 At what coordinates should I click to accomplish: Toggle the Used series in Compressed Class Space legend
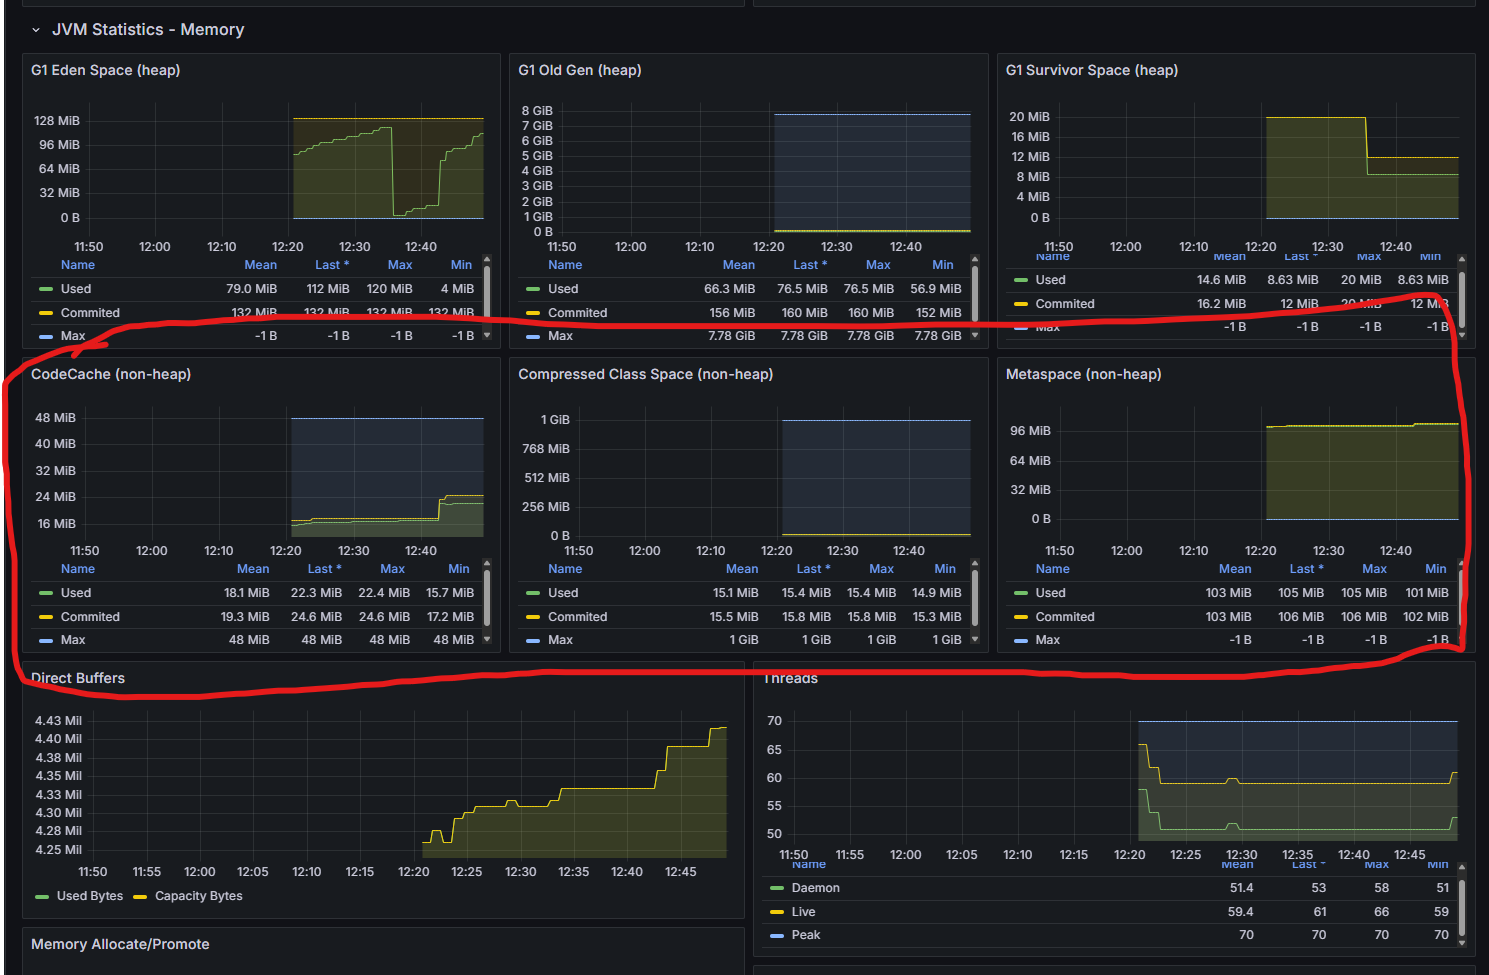563,593
